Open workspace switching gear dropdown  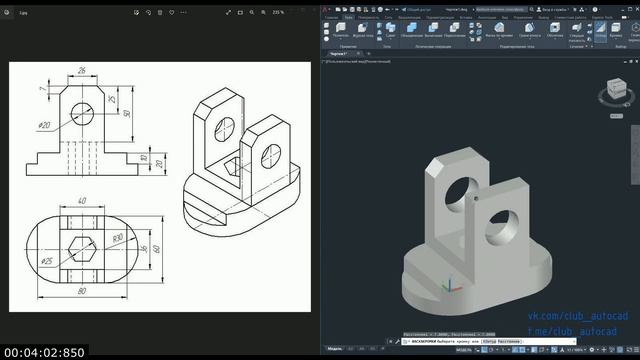click(x=598, y=350)
